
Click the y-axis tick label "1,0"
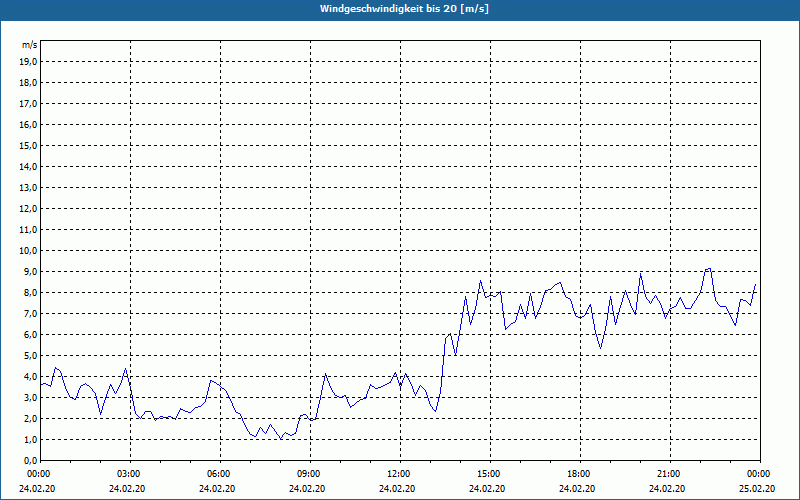[x=30, y=440]
